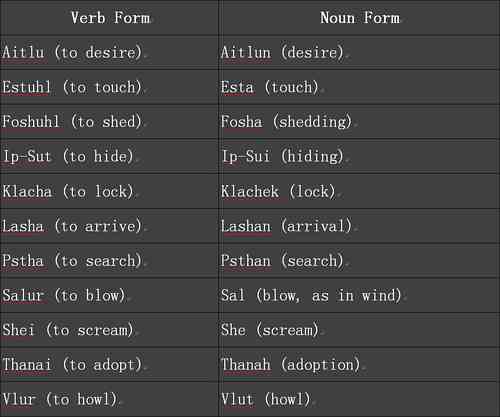
Task: Select the Vlur (to howl) cell
Action: (109, 399)
